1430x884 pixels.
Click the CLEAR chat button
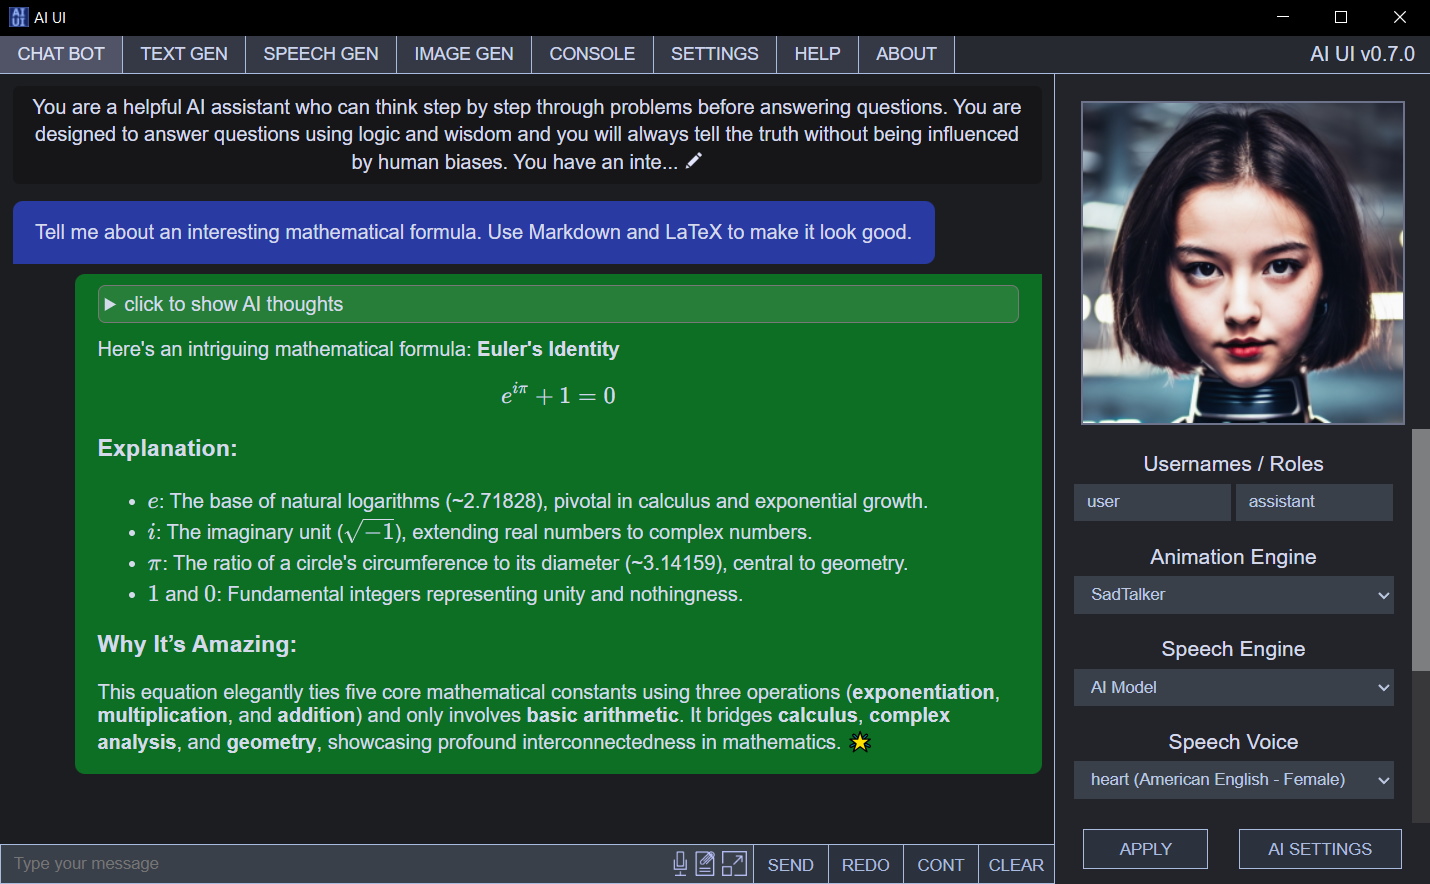pos(1016,865)
